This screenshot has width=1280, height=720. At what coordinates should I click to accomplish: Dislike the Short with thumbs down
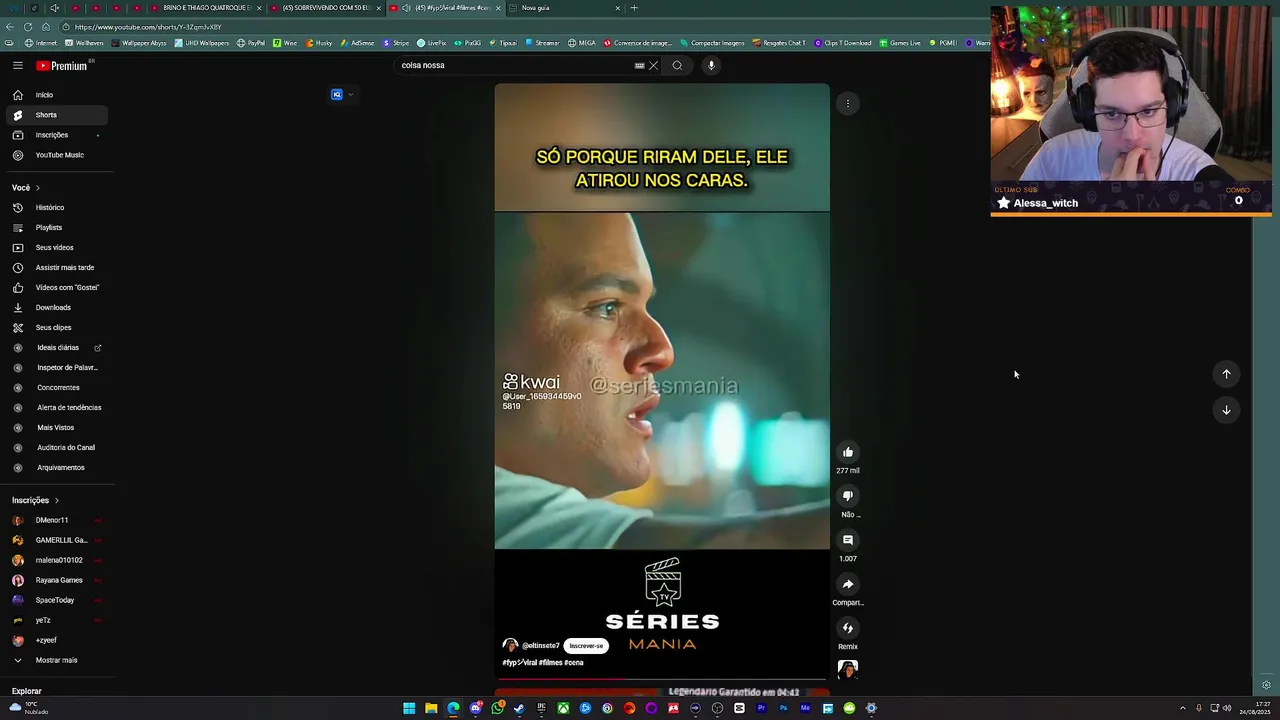(848, 496)
